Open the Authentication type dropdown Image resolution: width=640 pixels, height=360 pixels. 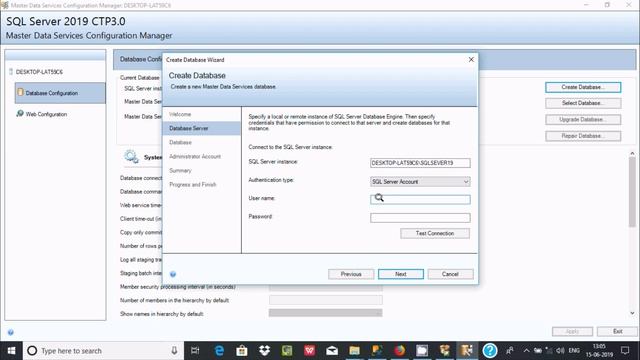[420, 182]
